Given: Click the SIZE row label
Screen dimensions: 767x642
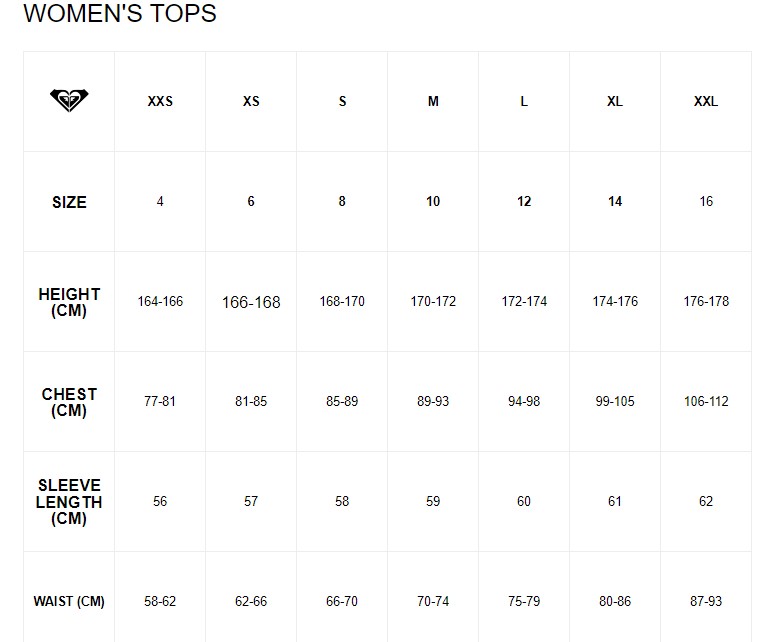Looking at the screenshot, I should coord(69,202).
